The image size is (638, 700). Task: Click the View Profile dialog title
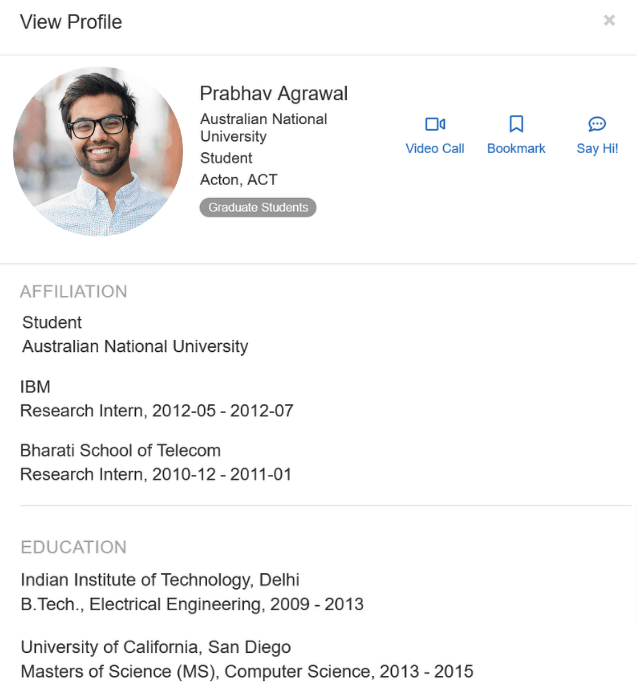(x=71, y=22)
